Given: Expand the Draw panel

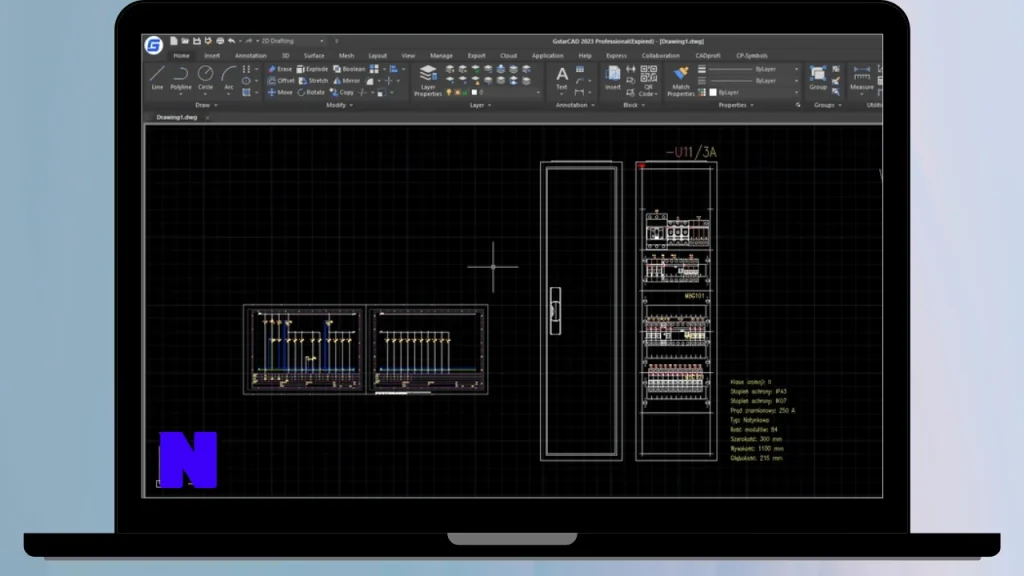Looking at the screenshot, I should pos(206,105).
